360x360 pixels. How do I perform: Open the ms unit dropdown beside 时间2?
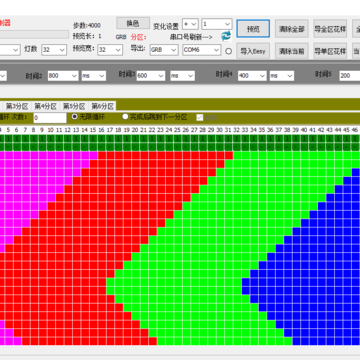pyautogui.click(x=94, y=76)
